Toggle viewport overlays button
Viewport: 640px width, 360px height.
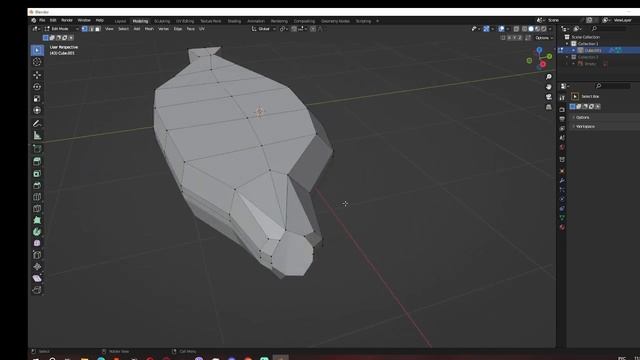(x=501, y=29)
